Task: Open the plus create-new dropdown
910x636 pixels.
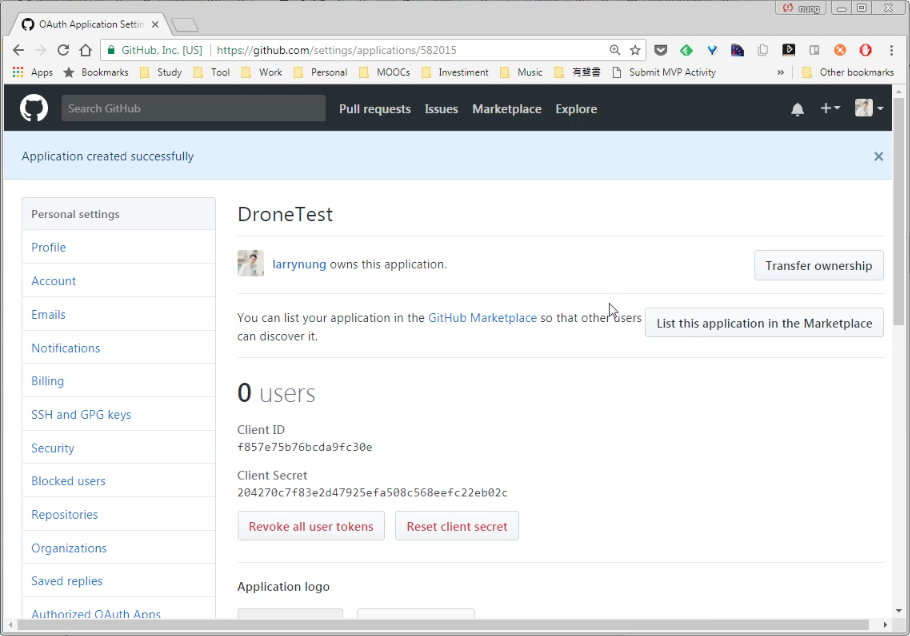Action: tap(830, 108)
